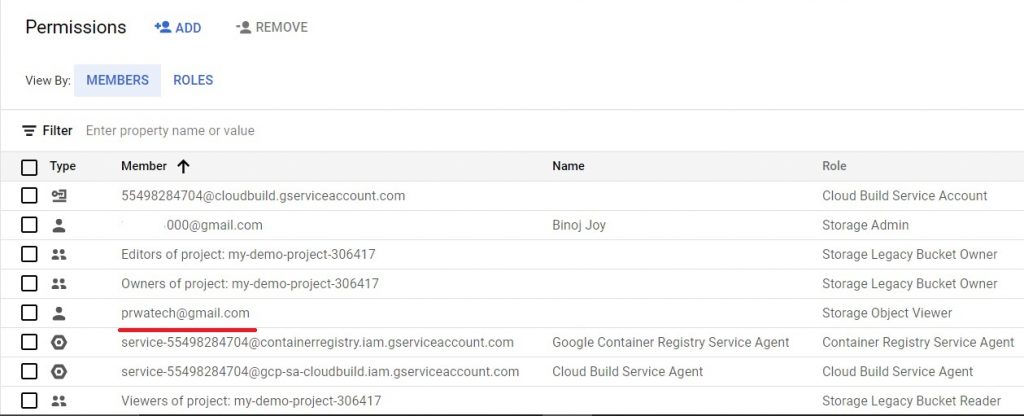This screenshot has height=416, width=1024.
Task: Click the service agent icon for containerregistry row
Action: [59, 343]
